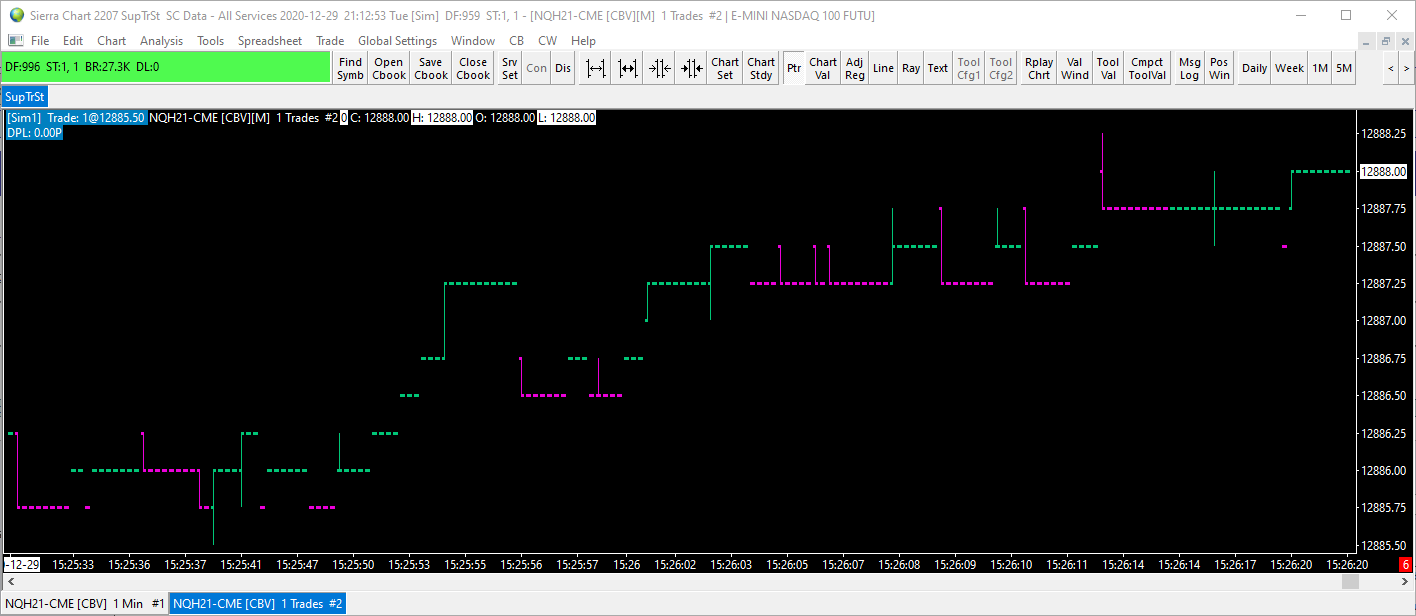Click the 15:26:02 time axis label
The width and height of the screenshot is (1416, 616).
pyautogui.click(x=675, y=566)
